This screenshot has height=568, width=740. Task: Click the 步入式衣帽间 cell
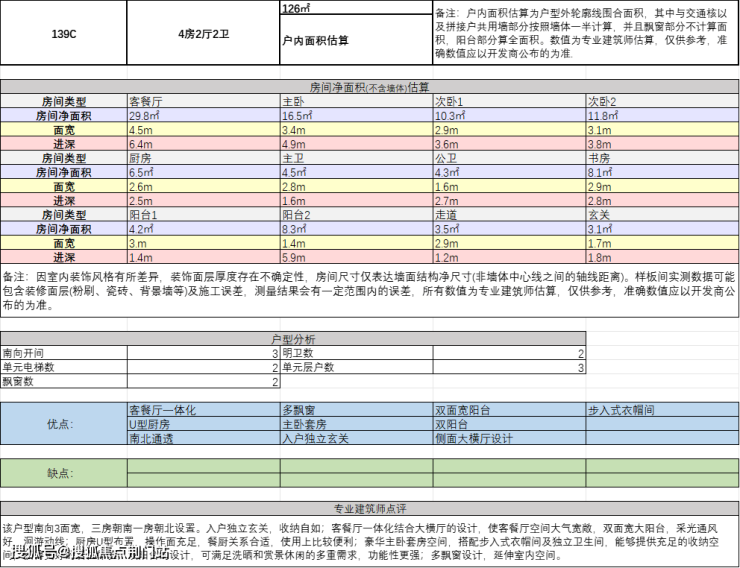(663, 409)
